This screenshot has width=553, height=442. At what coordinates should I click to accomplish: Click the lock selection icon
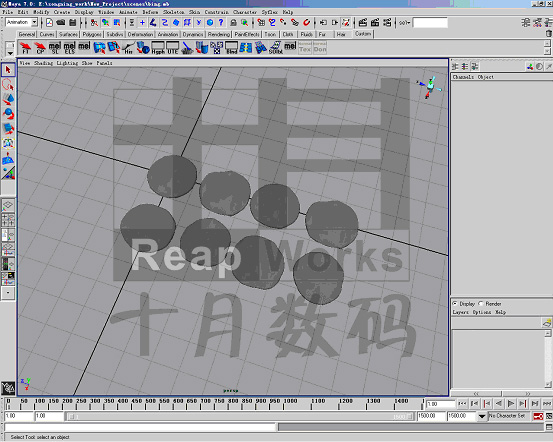click(233, 23)
